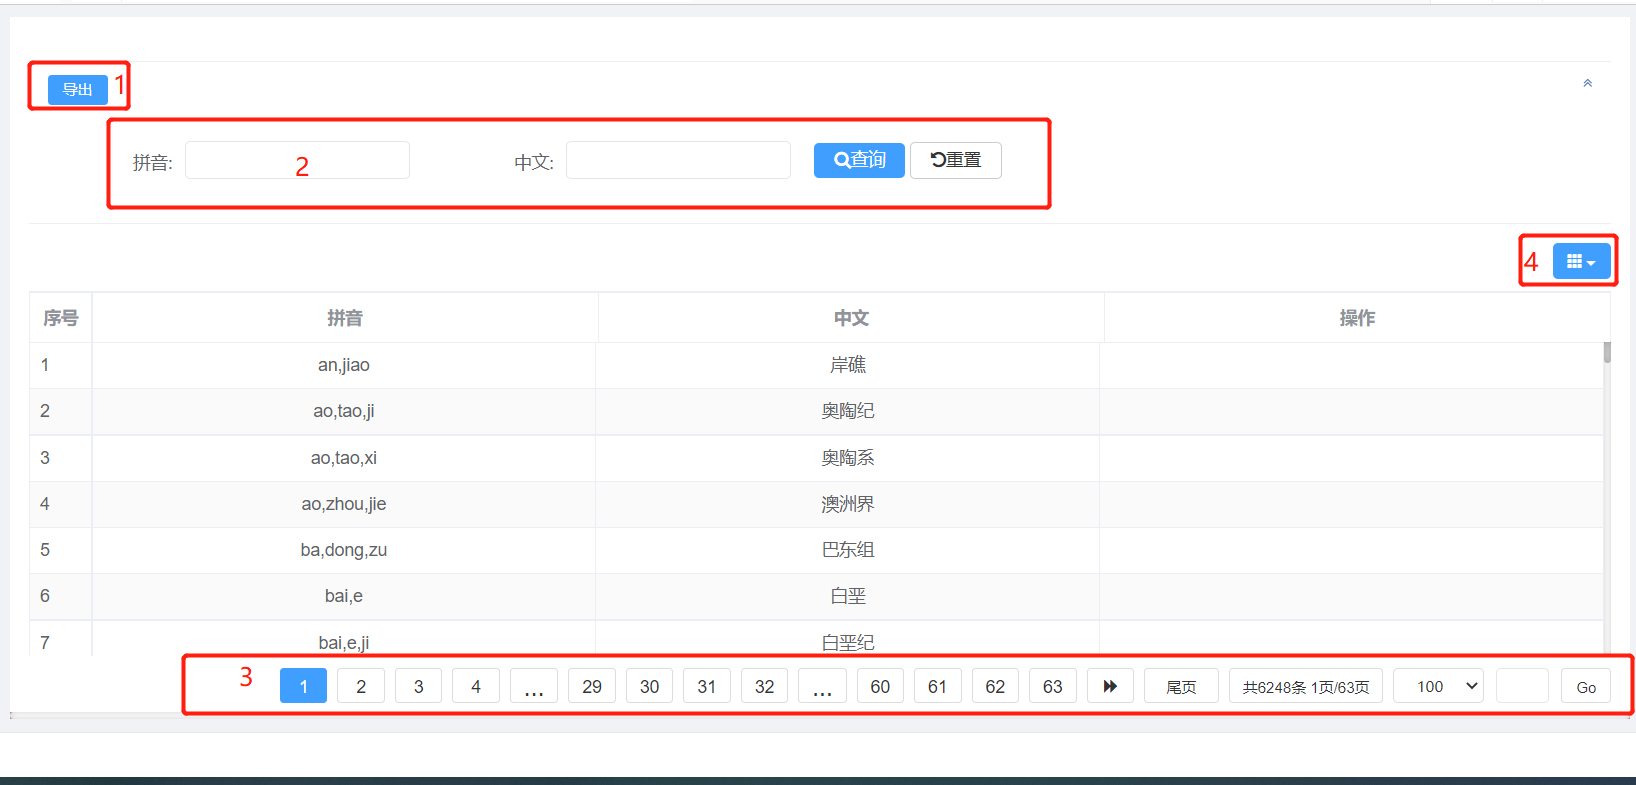The height and width of the screenshot is (785, 1636).
Task: Open the 100 page size dropdown
Action: [x=1438, y=686]
